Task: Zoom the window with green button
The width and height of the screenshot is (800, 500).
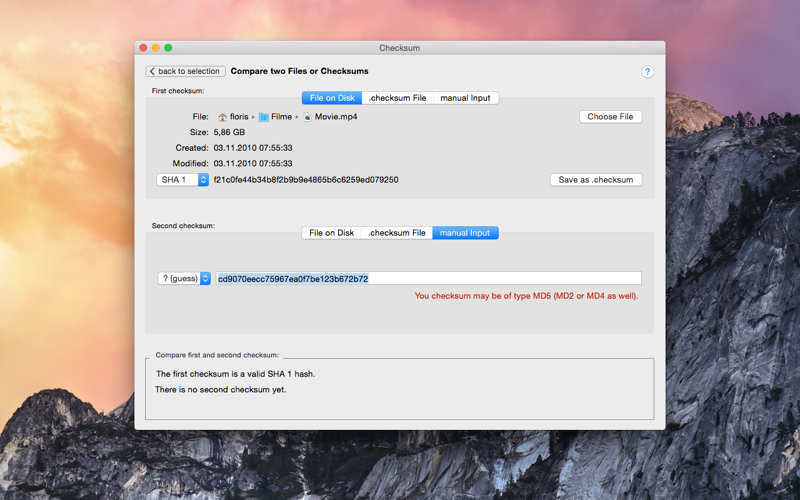Action: click(x=168, y=47)
